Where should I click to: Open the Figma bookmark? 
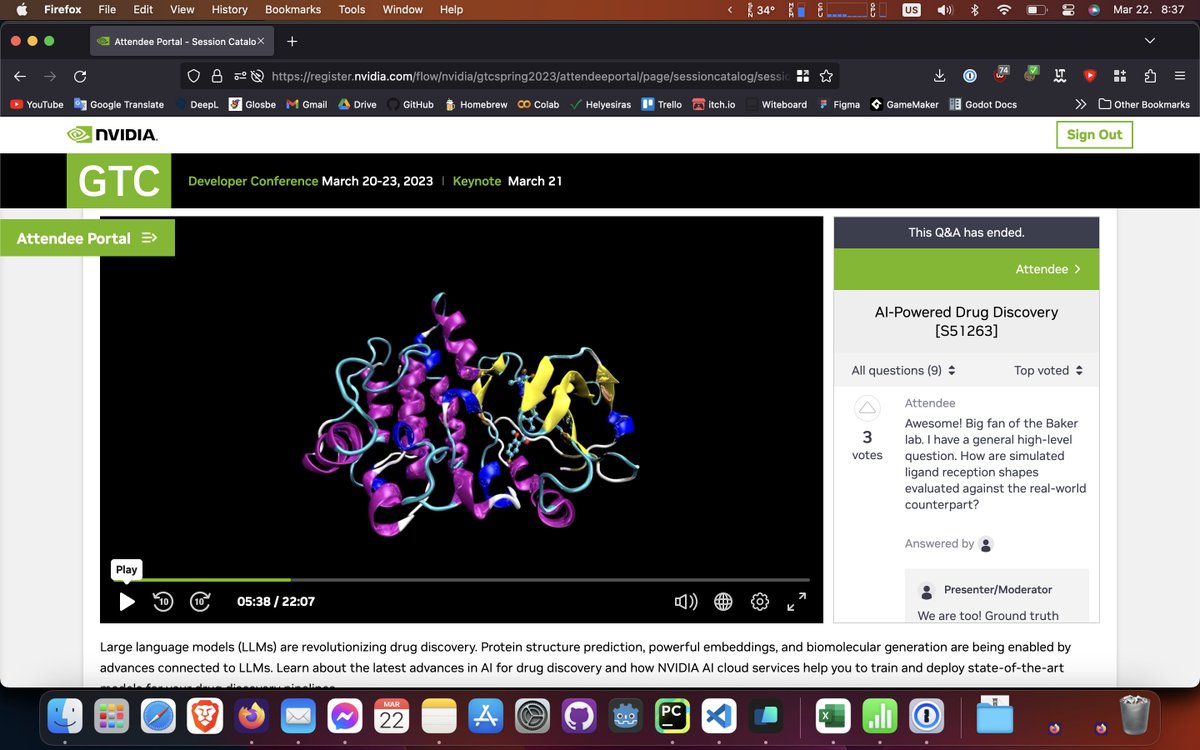pyautogui.click(x=839, y=104)
